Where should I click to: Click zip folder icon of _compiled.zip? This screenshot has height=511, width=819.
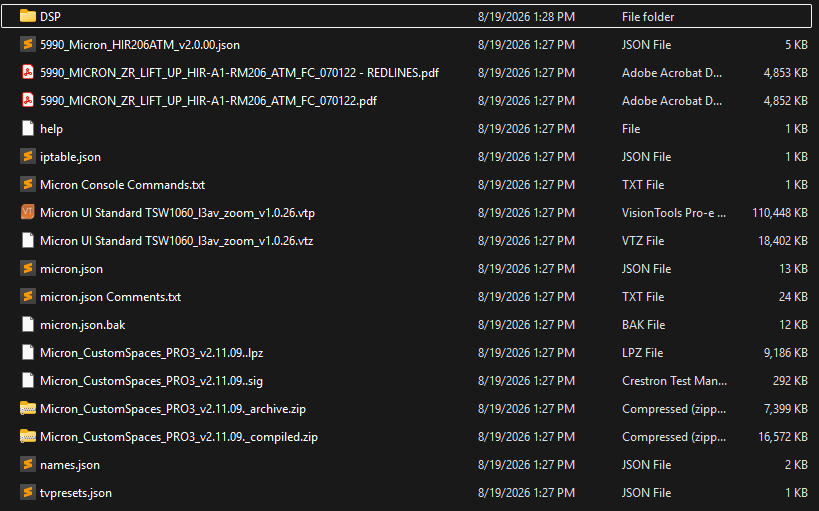(x=28, y=436)
